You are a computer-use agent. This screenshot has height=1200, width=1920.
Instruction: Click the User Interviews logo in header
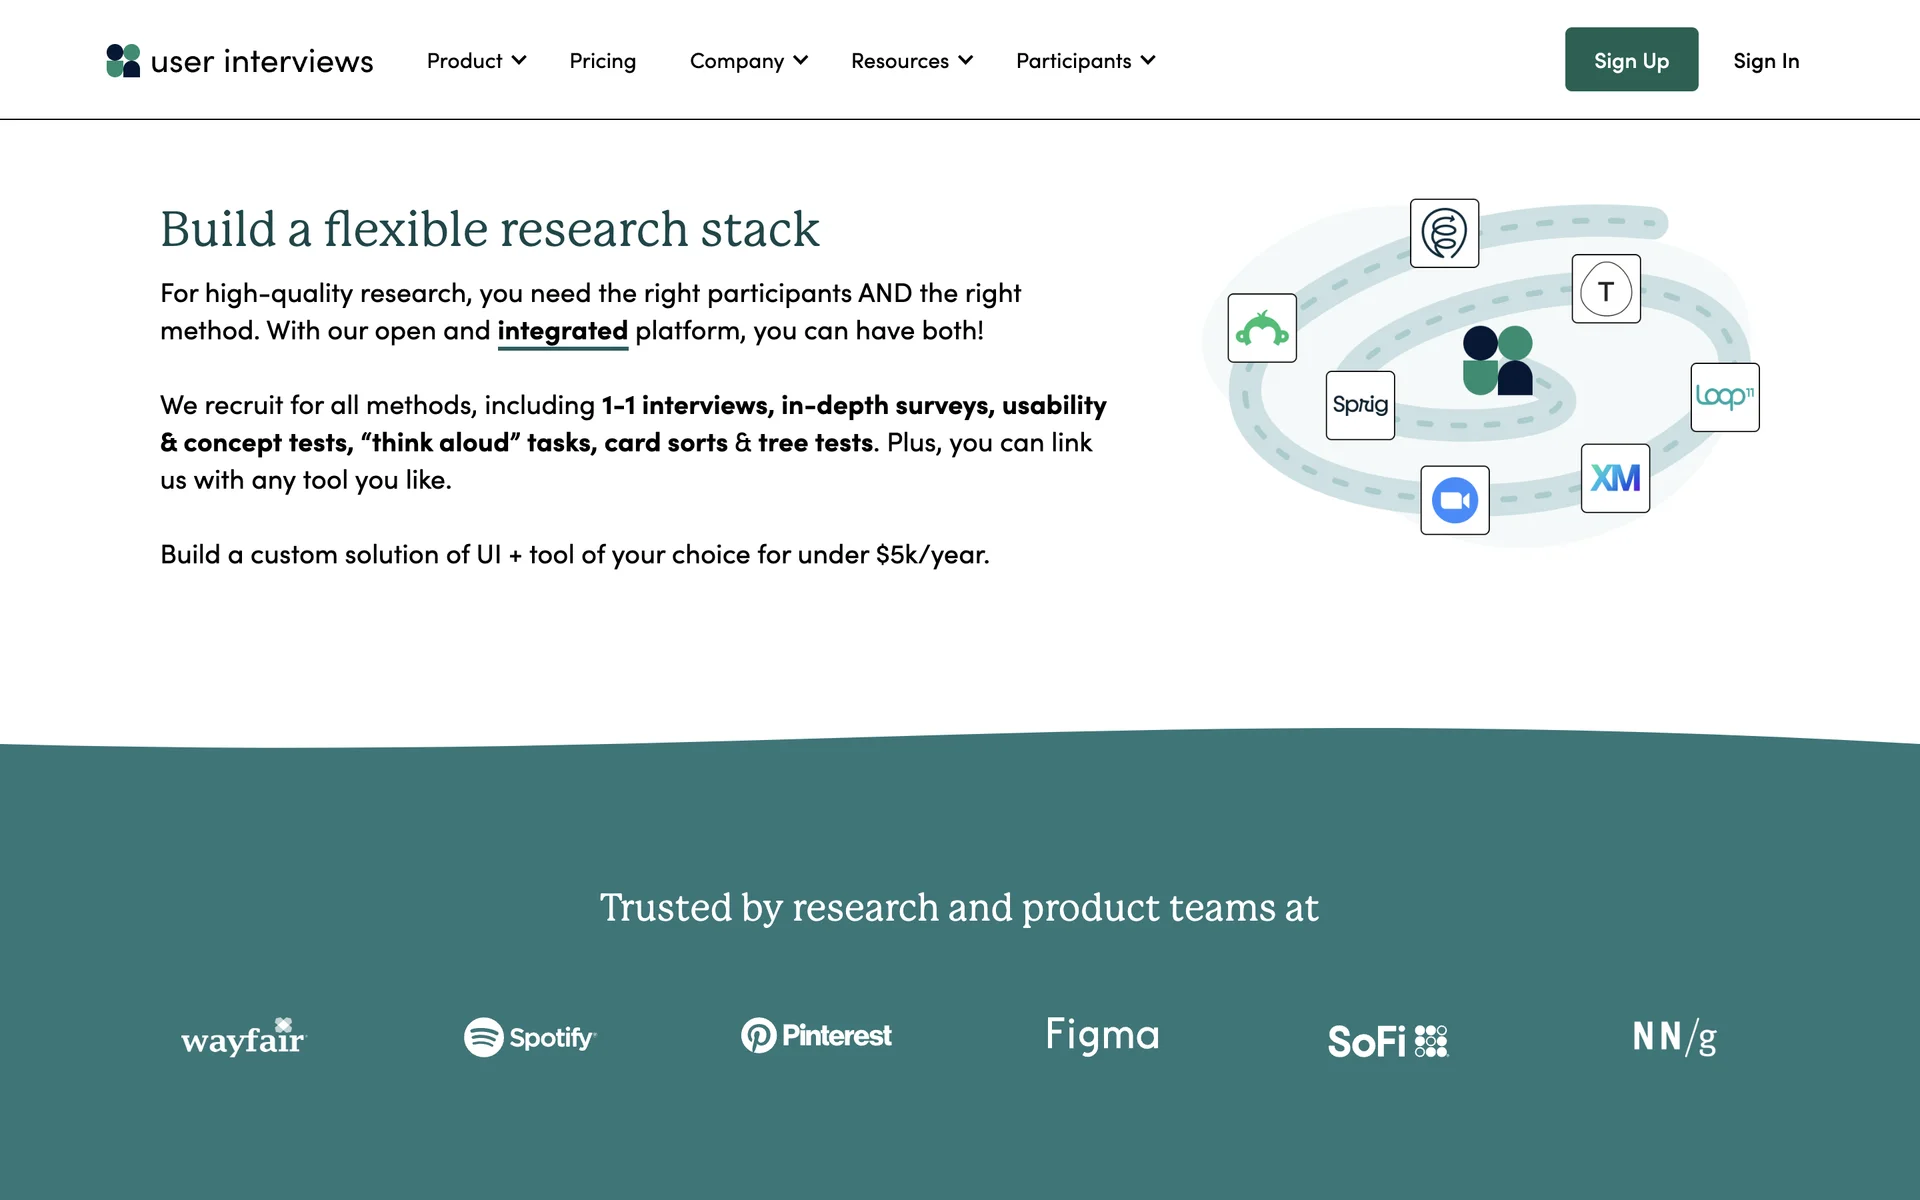[x=240, y=61]
